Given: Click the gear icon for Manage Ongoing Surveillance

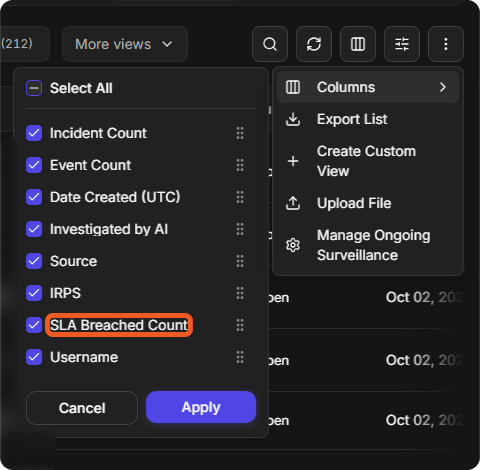Looking at the screenshot, I should pos(293,245).
